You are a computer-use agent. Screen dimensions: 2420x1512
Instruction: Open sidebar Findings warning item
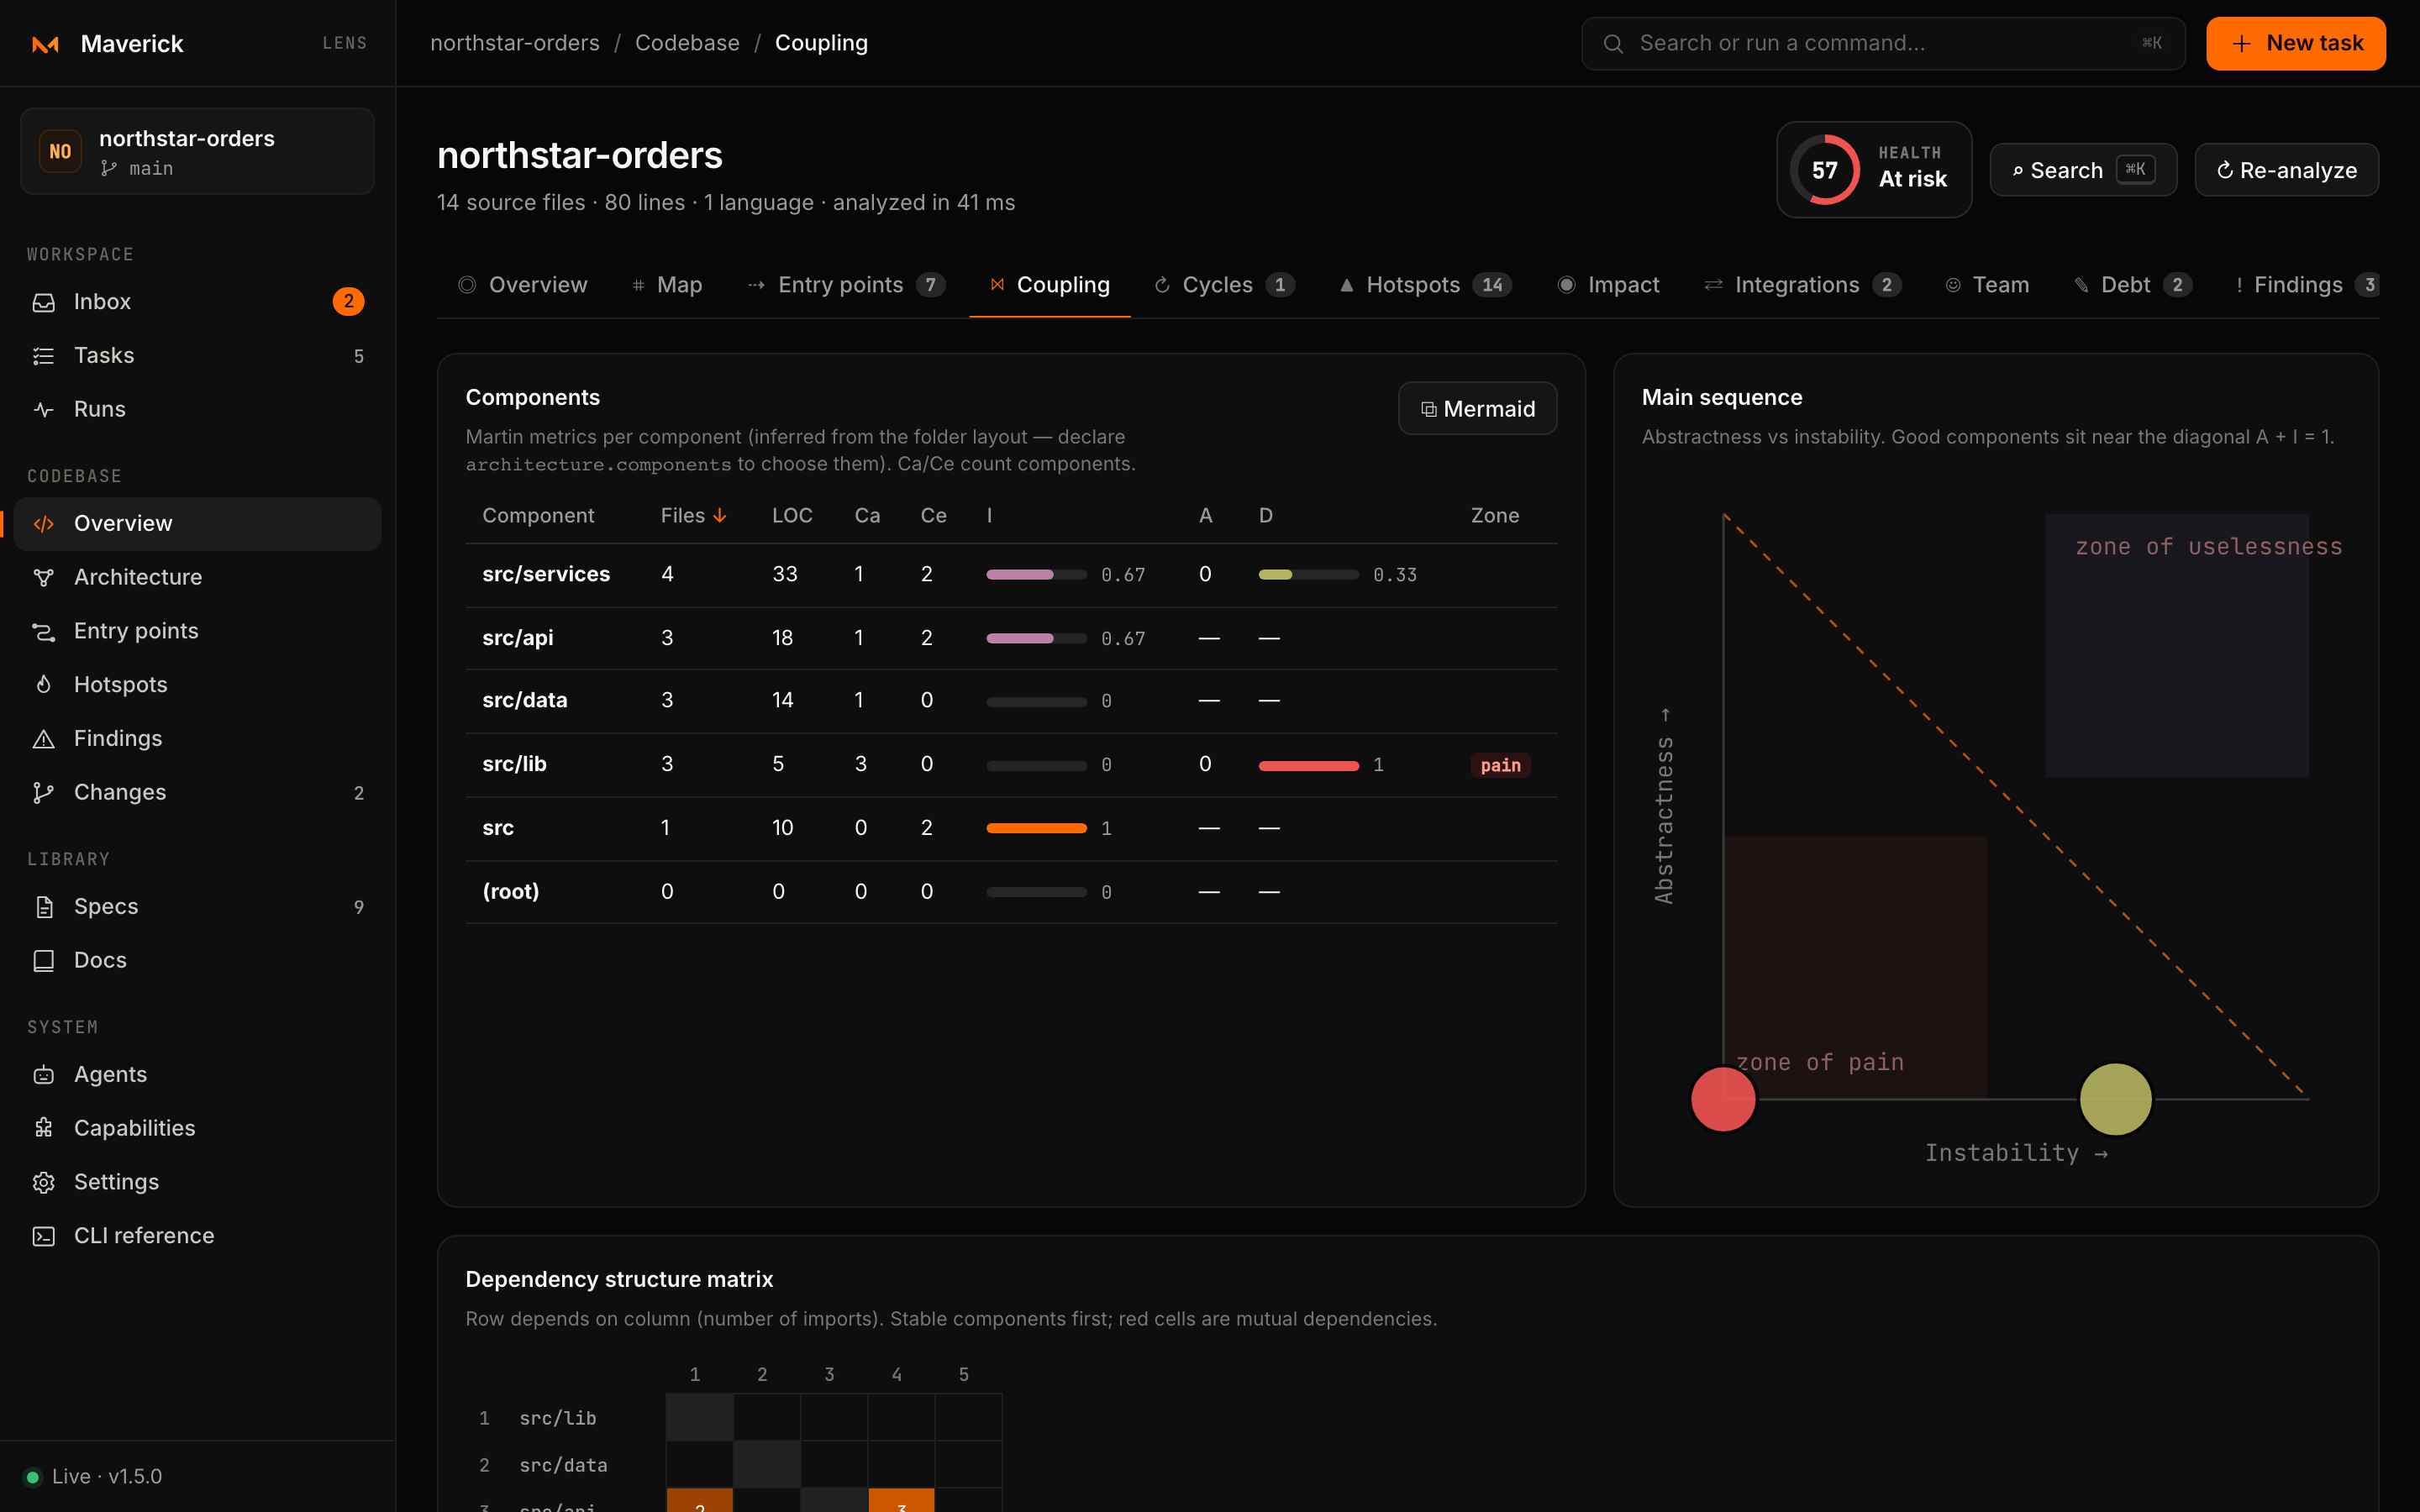coord(197,738)
